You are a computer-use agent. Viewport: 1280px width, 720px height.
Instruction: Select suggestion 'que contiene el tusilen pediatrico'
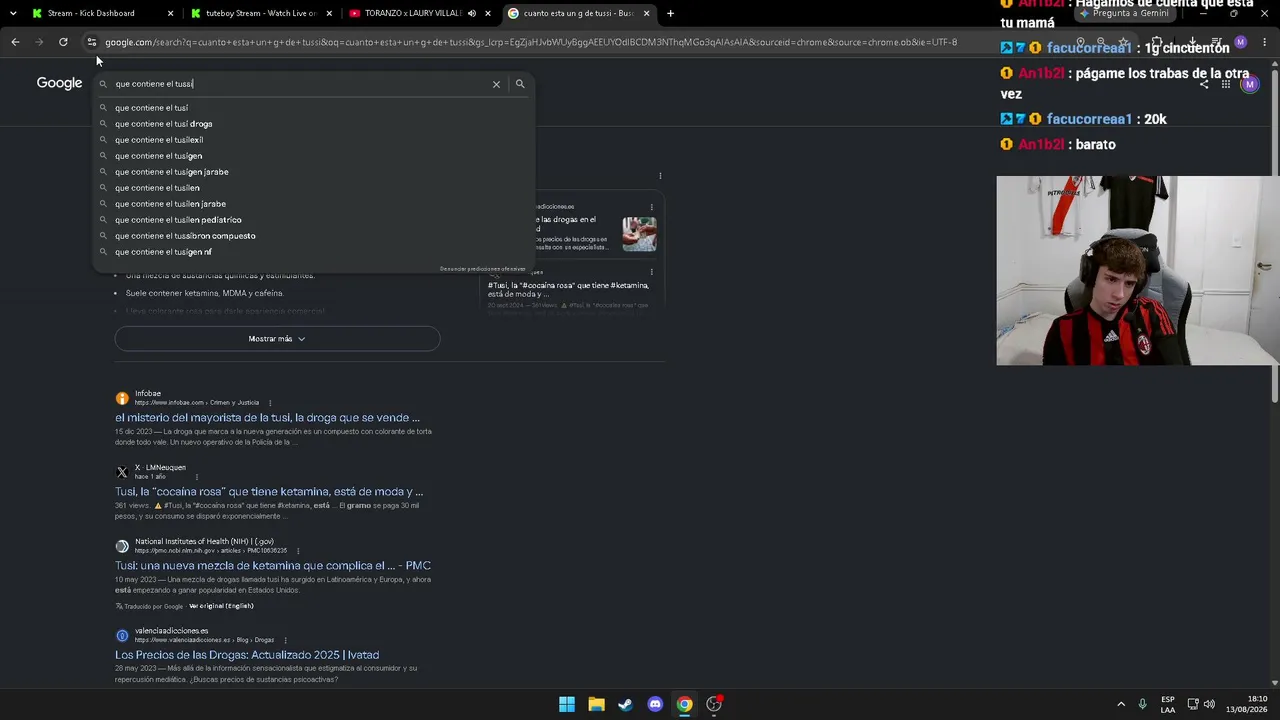point(314,220)
